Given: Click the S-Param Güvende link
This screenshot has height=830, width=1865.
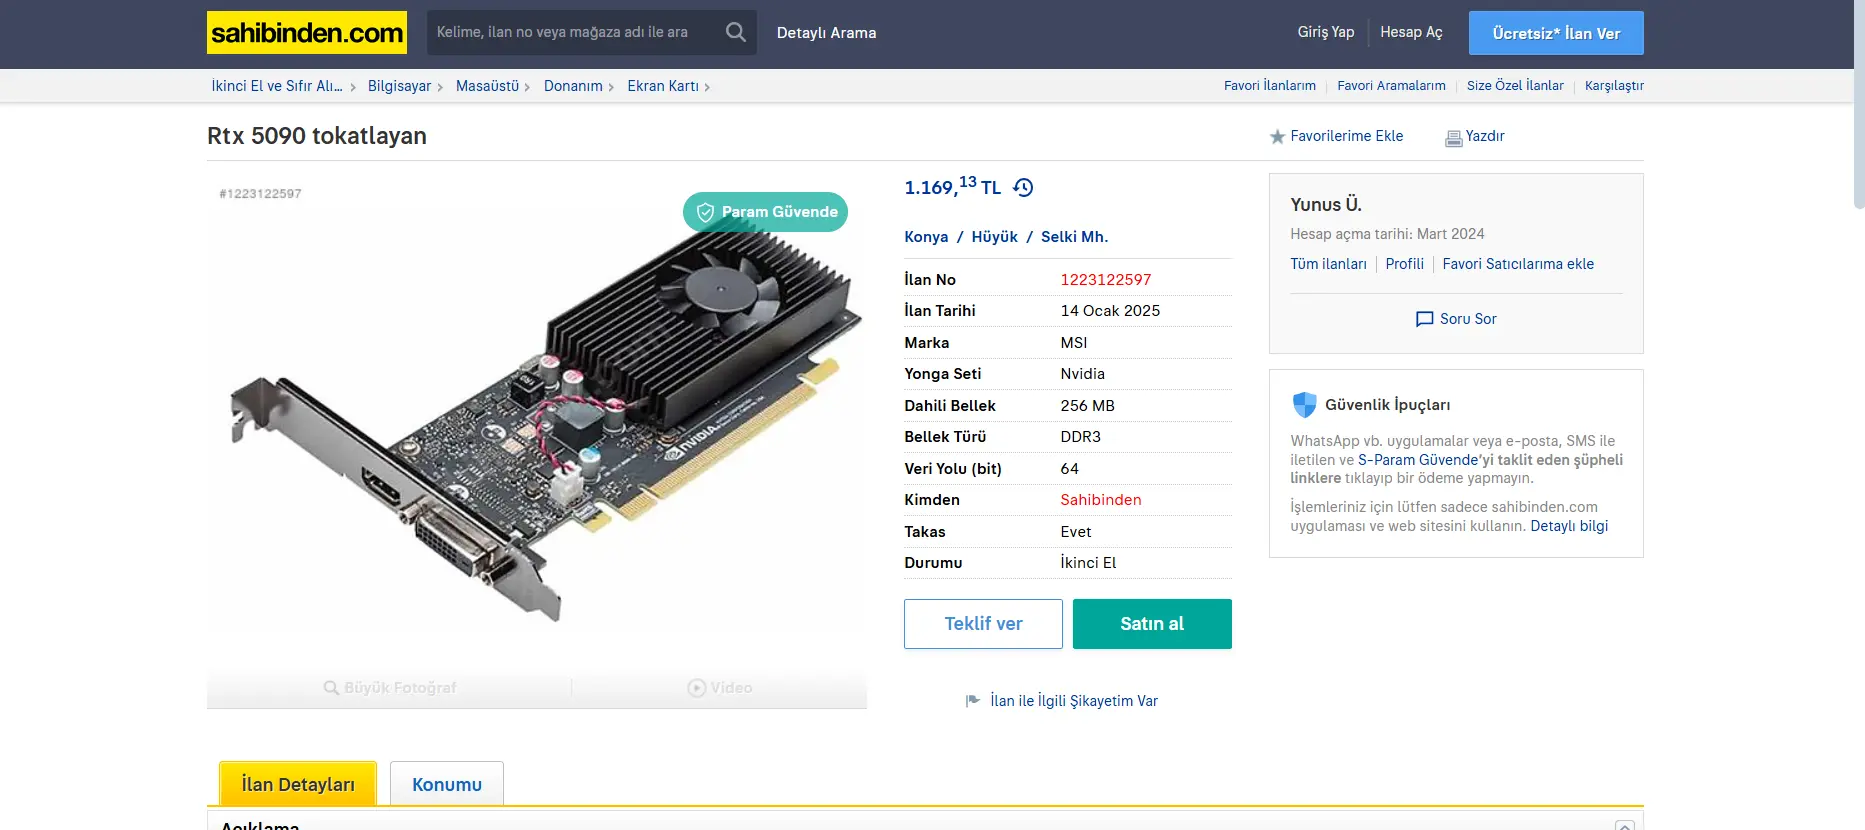Looking at the screenshot, I should [x=1418, y=460].
